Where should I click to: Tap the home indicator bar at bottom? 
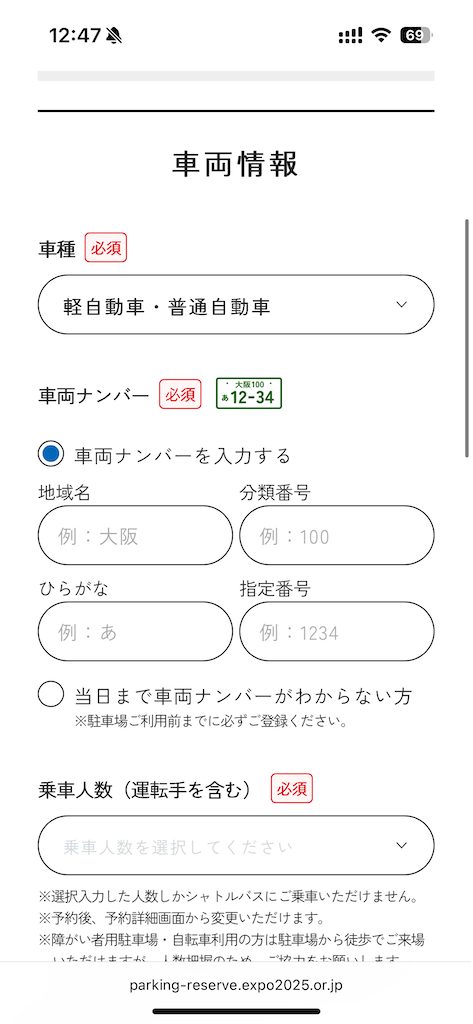click(x=236, y=1012)
